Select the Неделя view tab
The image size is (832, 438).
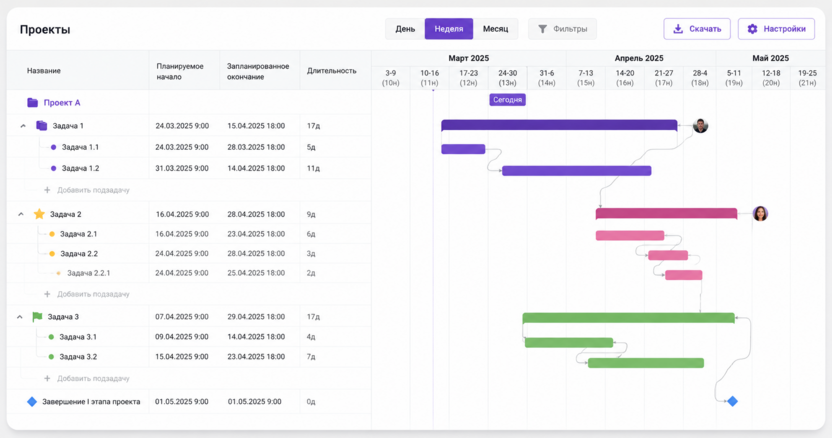(x=449, y=29)
